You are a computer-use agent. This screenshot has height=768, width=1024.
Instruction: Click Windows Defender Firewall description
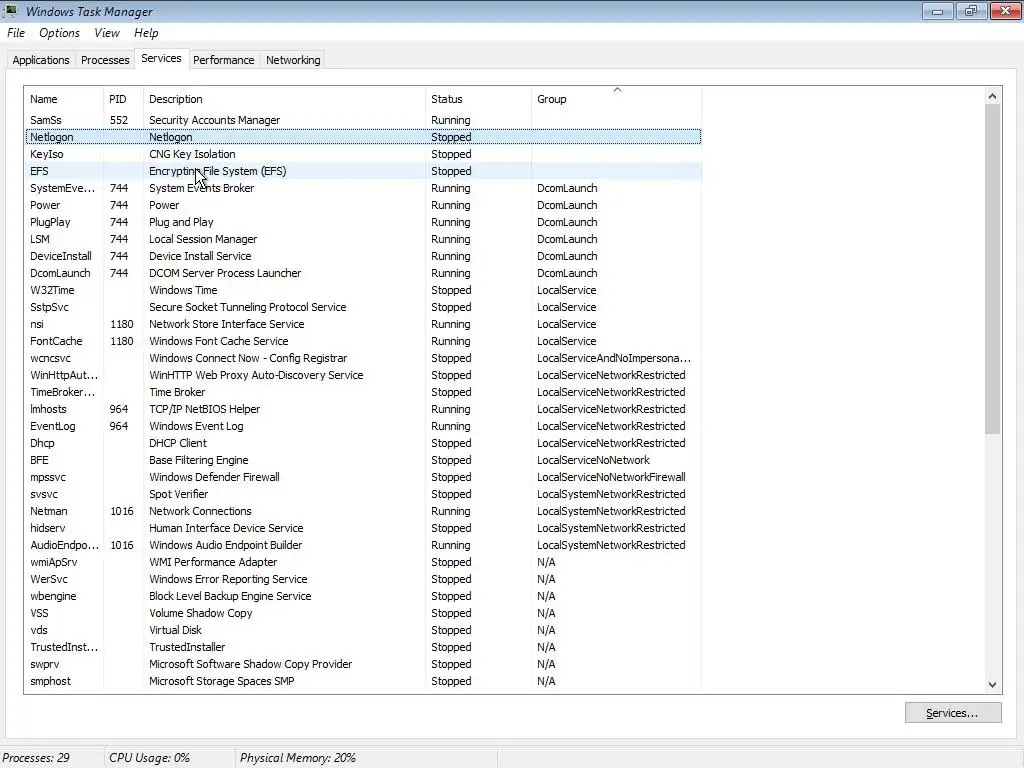tap(214, 477)
